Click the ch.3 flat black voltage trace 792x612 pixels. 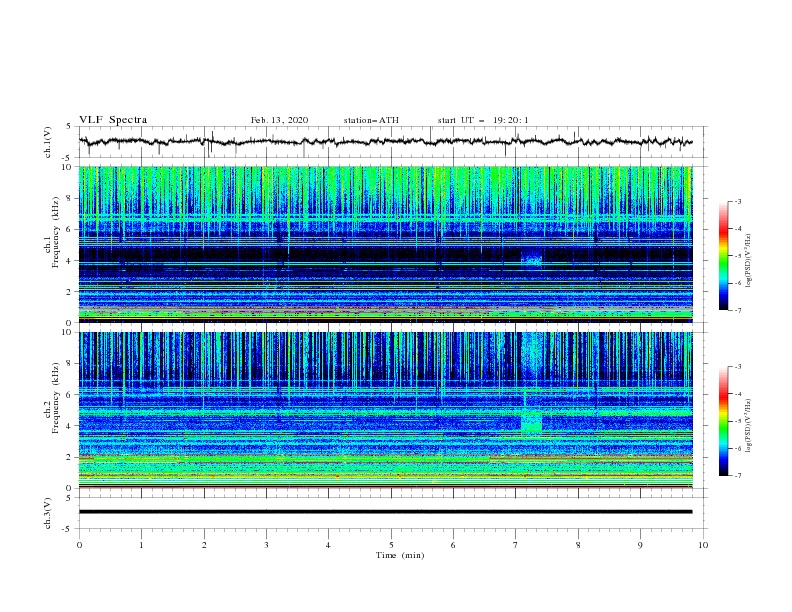click(385, 512)
